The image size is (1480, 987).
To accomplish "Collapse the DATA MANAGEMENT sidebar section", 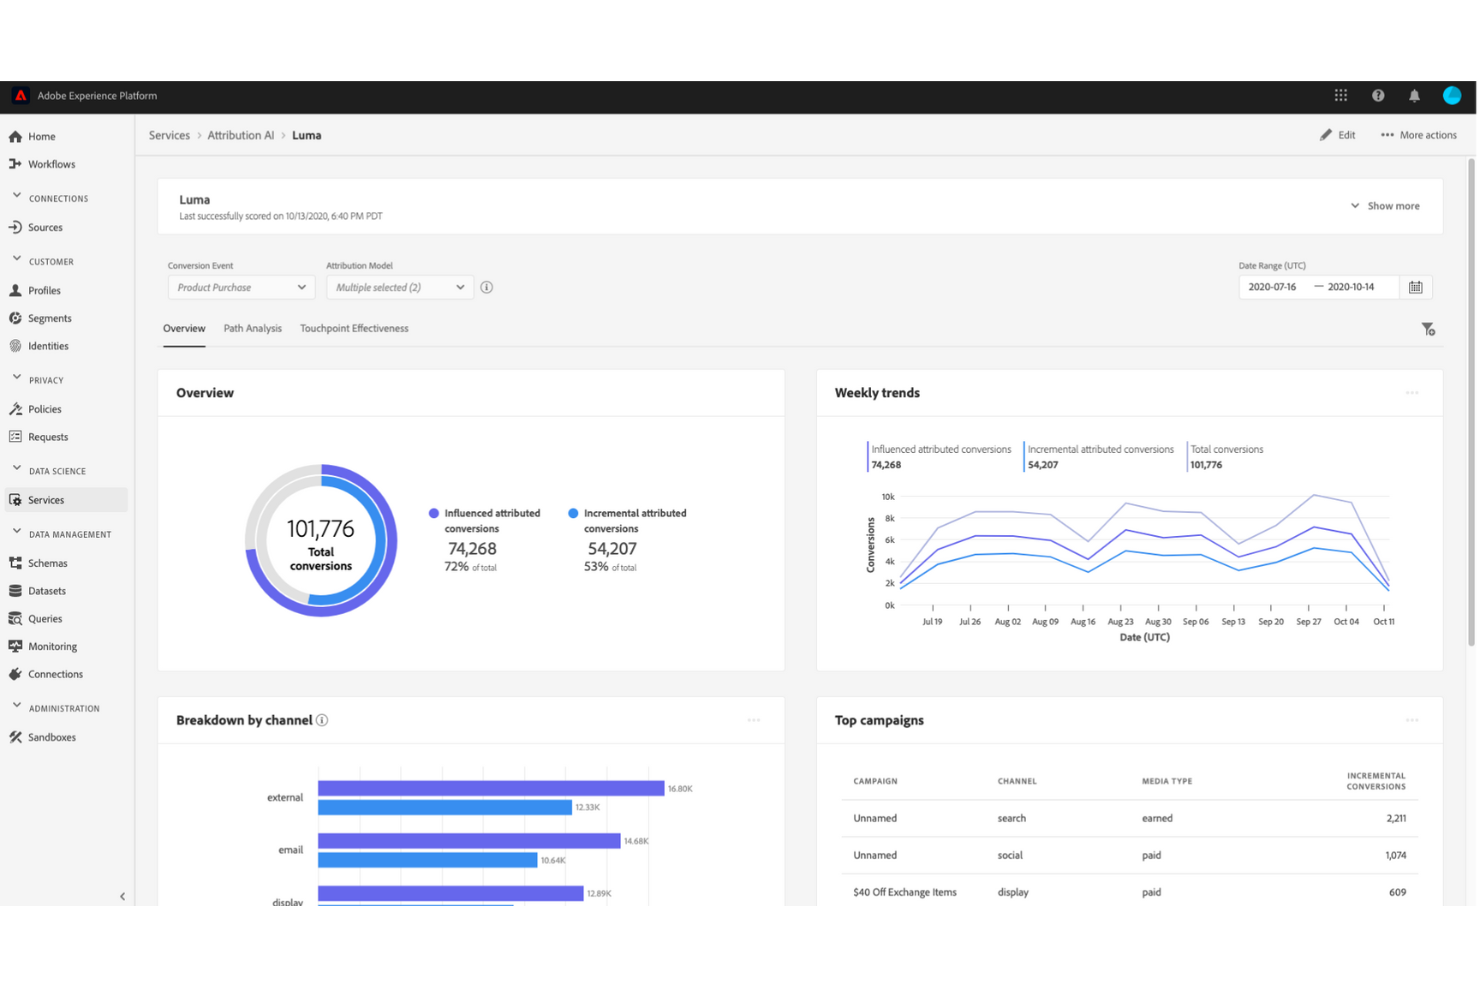I will [17, 533].
